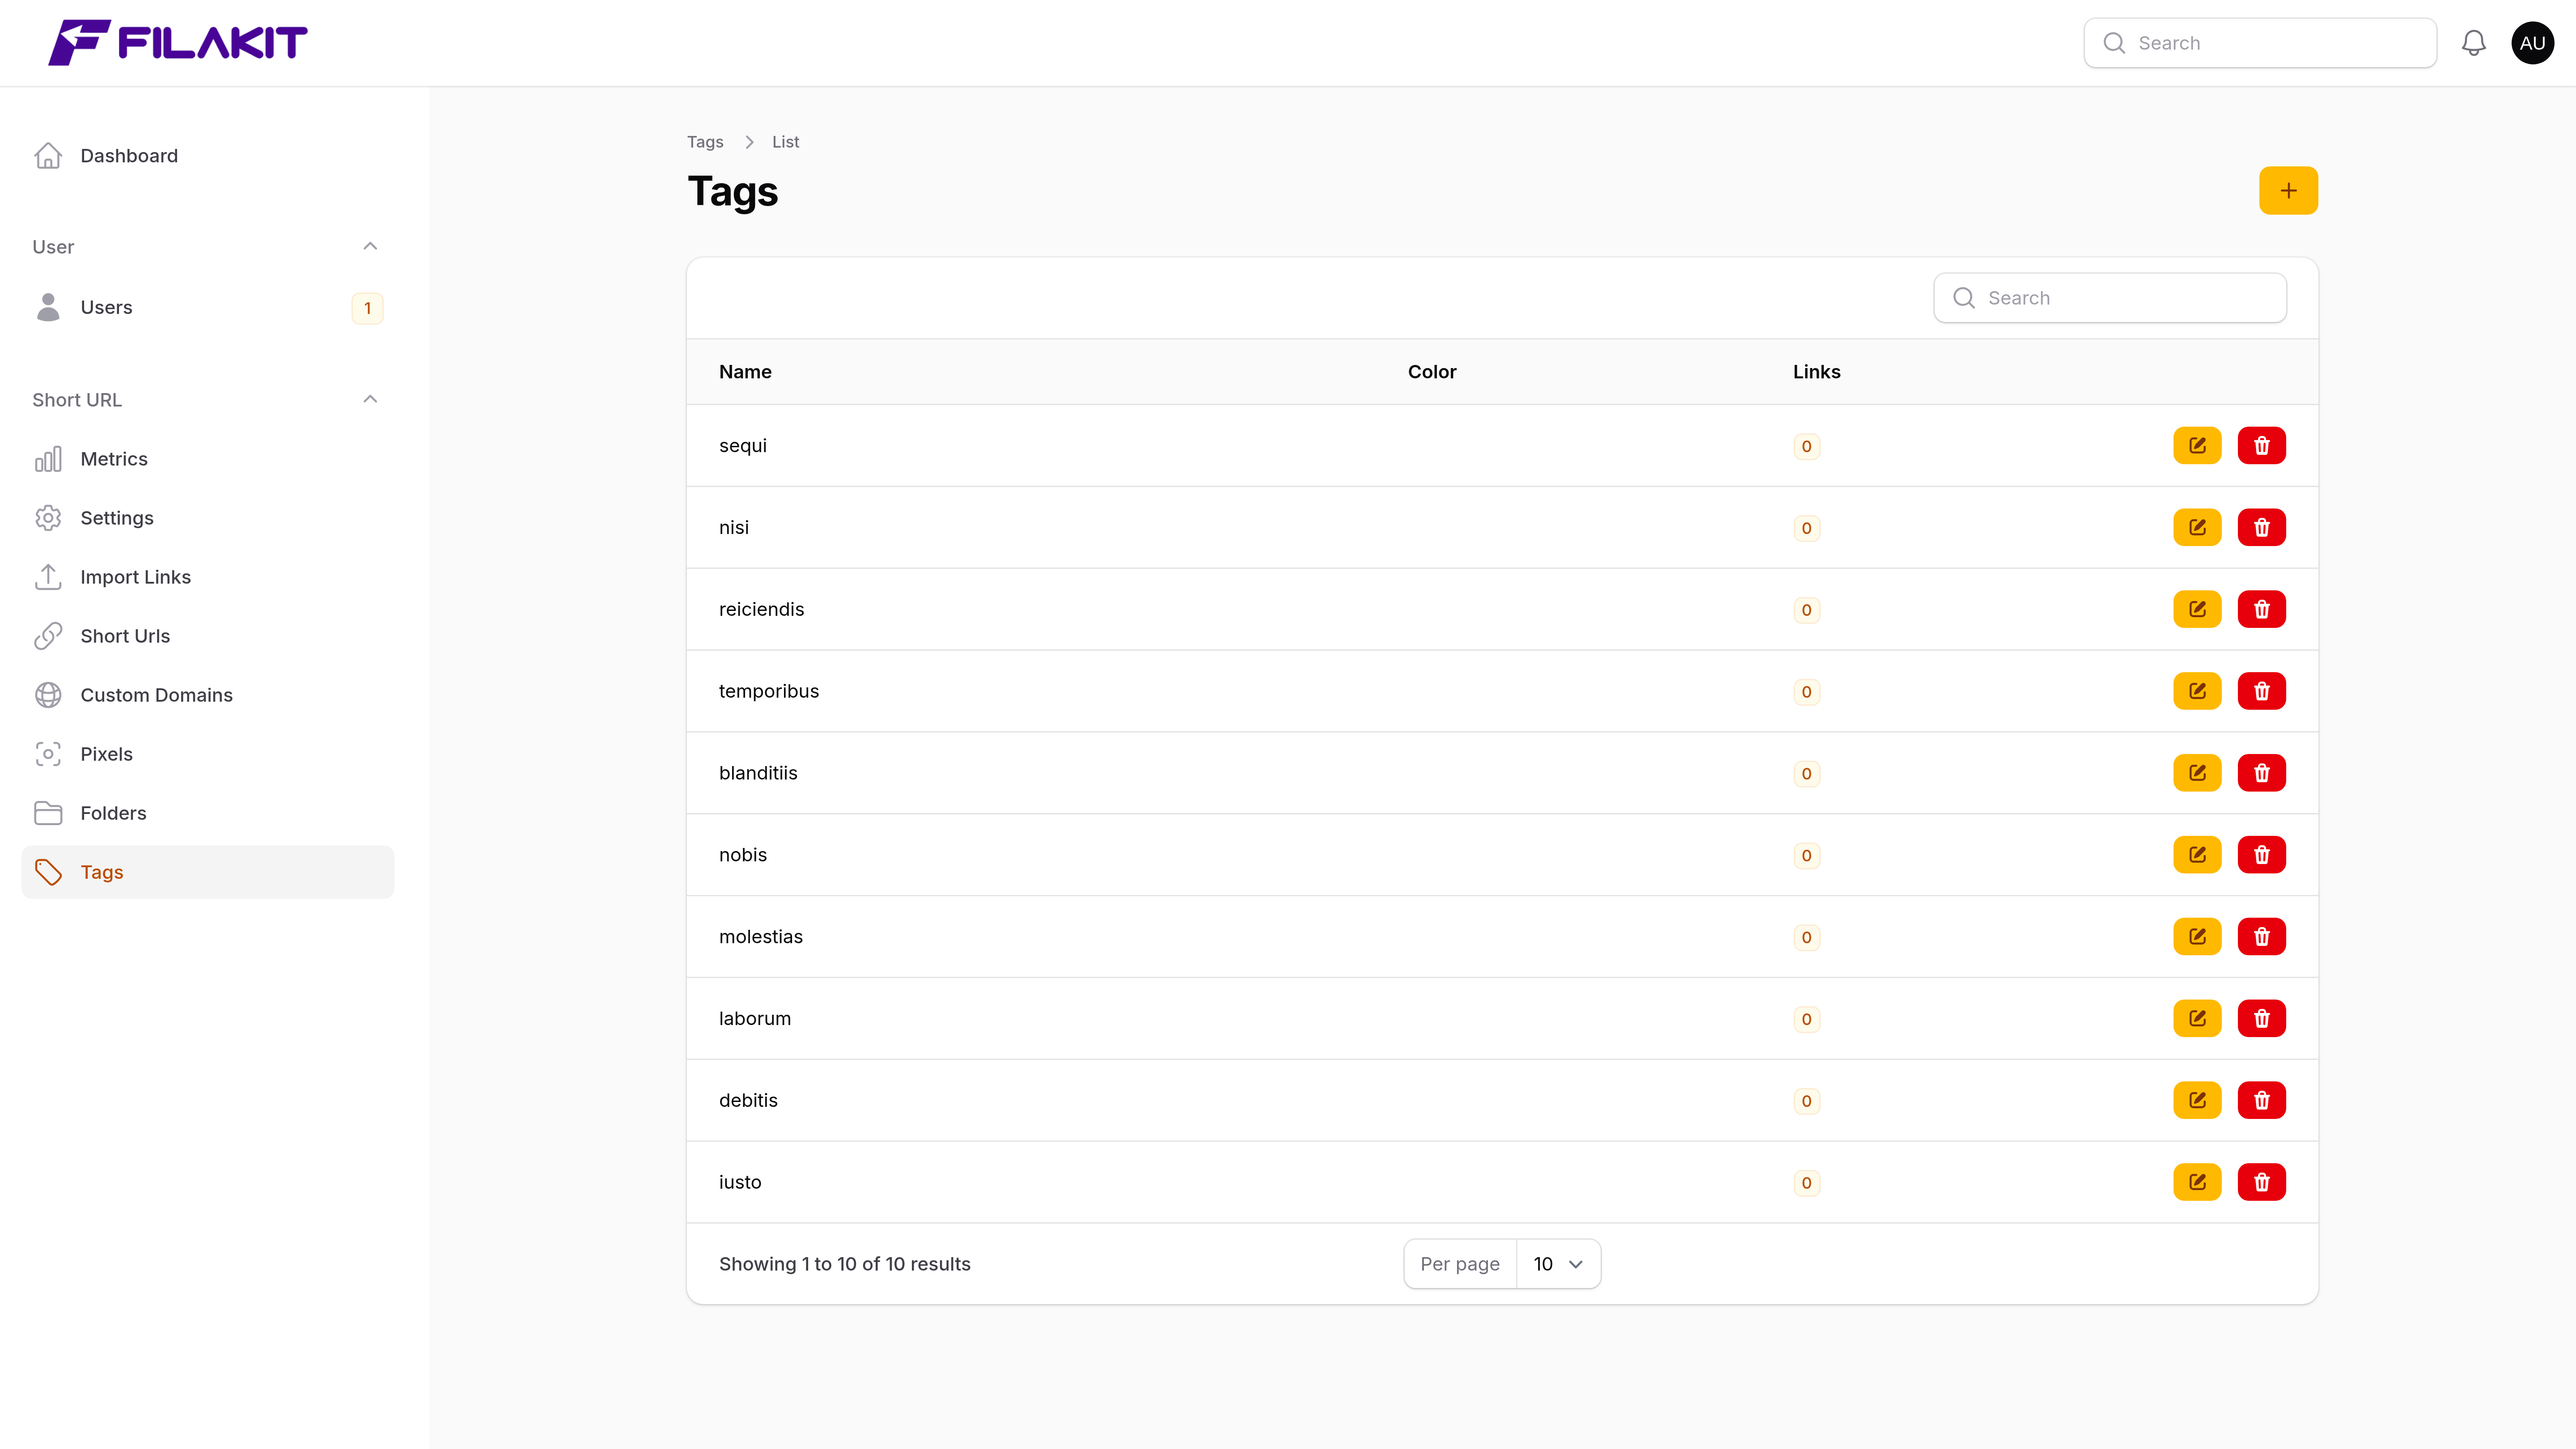The height and width of the screenshot is (1449, 2576).
Task: Click the Links column header
Action: 1816,372
